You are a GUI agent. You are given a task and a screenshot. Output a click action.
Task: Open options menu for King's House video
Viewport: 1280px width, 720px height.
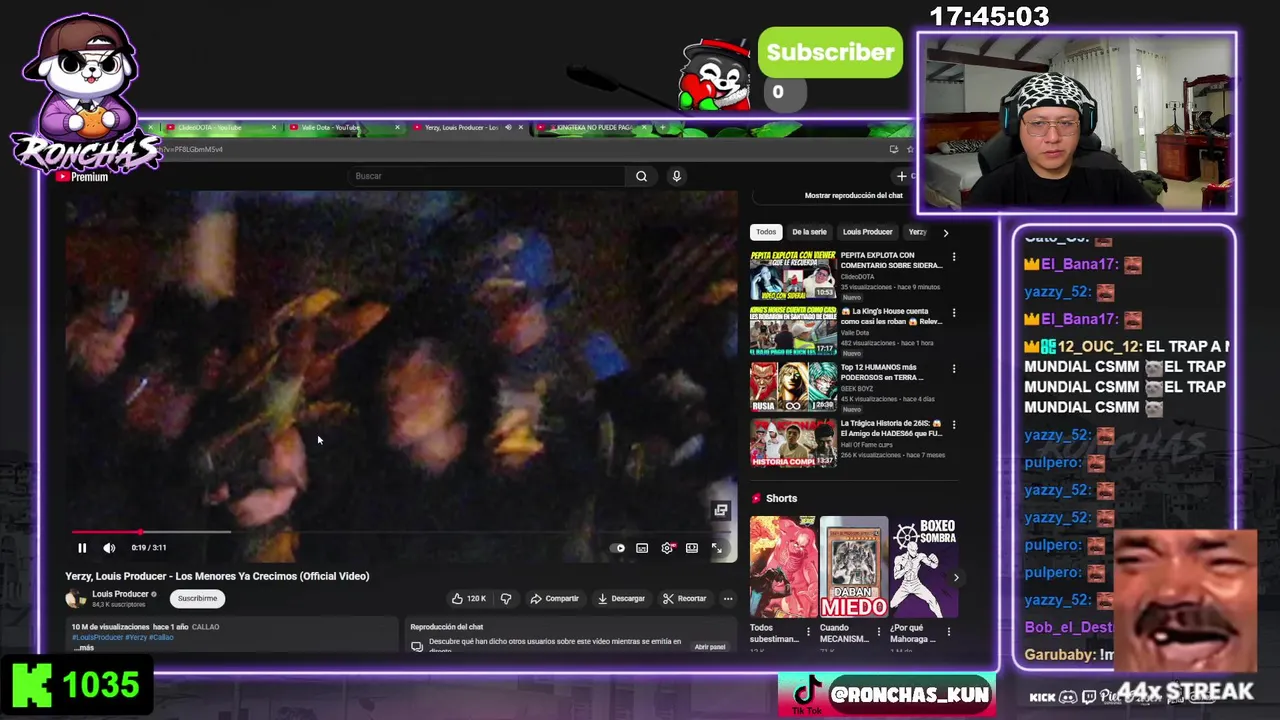click(953, 313)
